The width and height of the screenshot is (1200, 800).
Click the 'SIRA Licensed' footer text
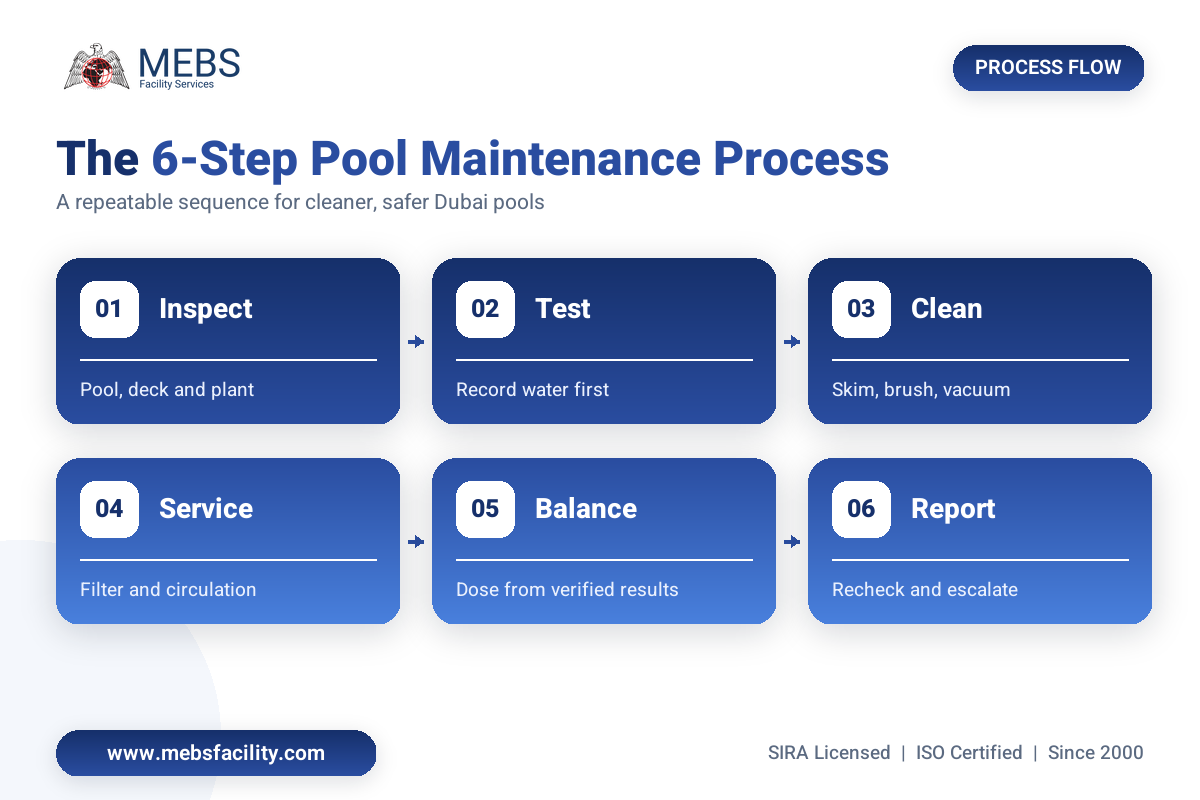[829, 753]
